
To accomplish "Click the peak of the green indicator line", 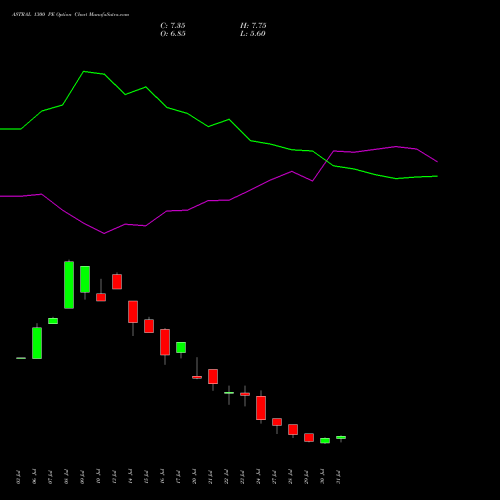I will tap(84, 71).
